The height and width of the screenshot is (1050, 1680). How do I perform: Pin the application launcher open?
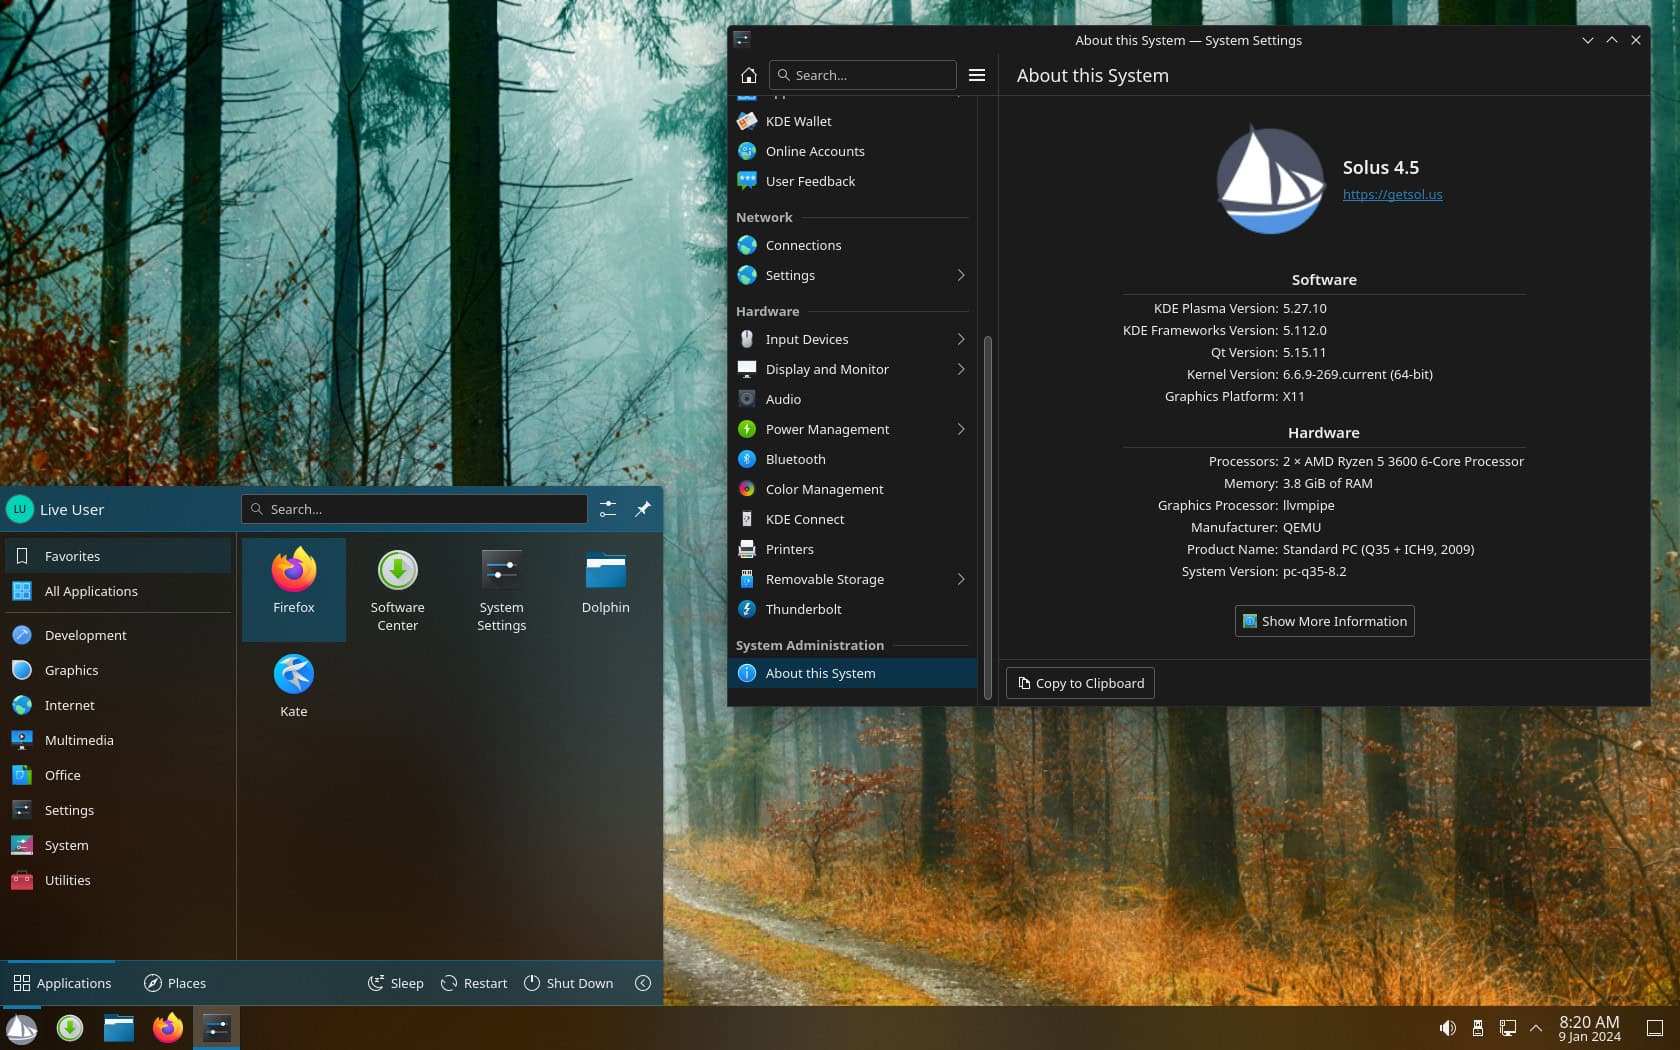(643, 509)
